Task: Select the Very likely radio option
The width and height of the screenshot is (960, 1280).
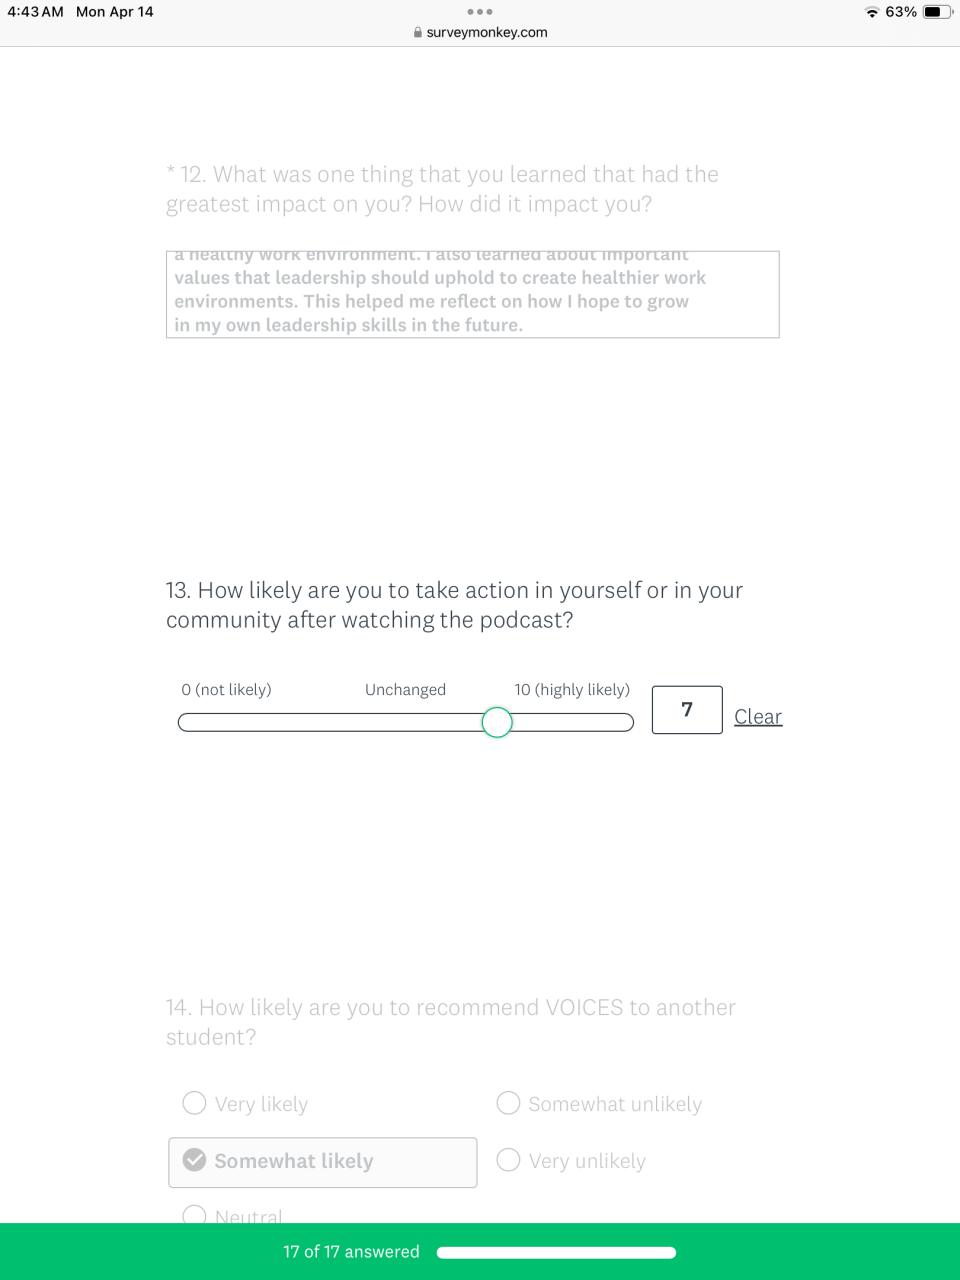Action: 195,1103
